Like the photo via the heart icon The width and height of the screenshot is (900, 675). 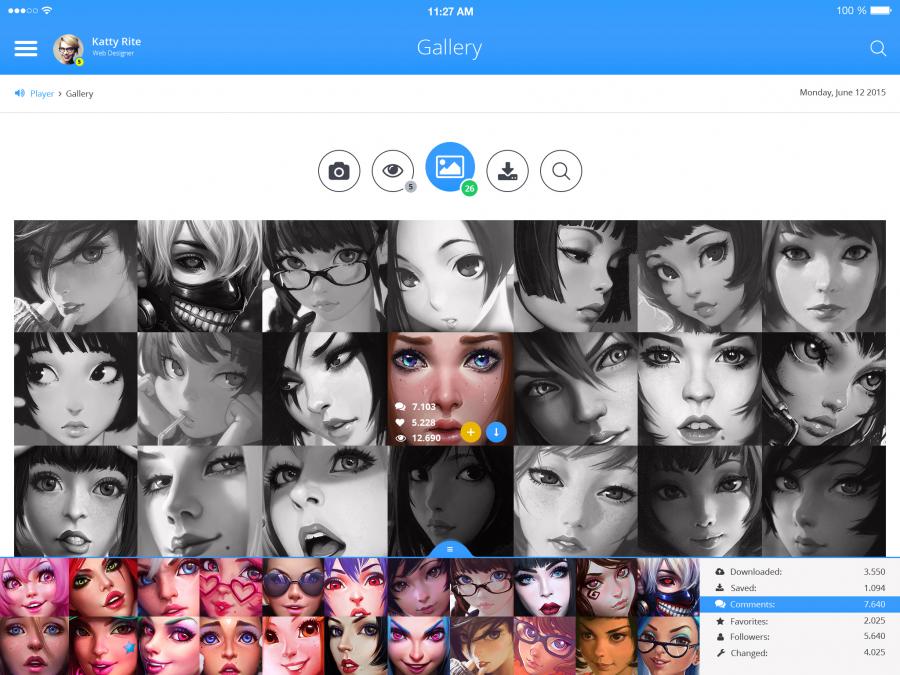coord(401,422)
